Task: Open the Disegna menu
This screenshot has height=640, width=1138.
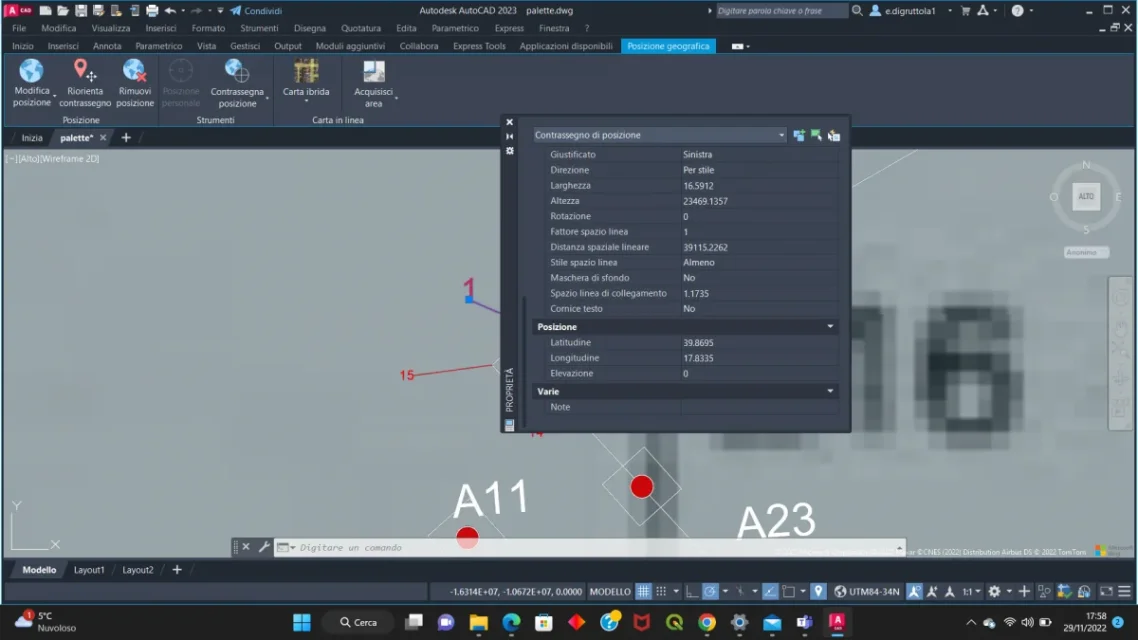Action: point(309,28)
